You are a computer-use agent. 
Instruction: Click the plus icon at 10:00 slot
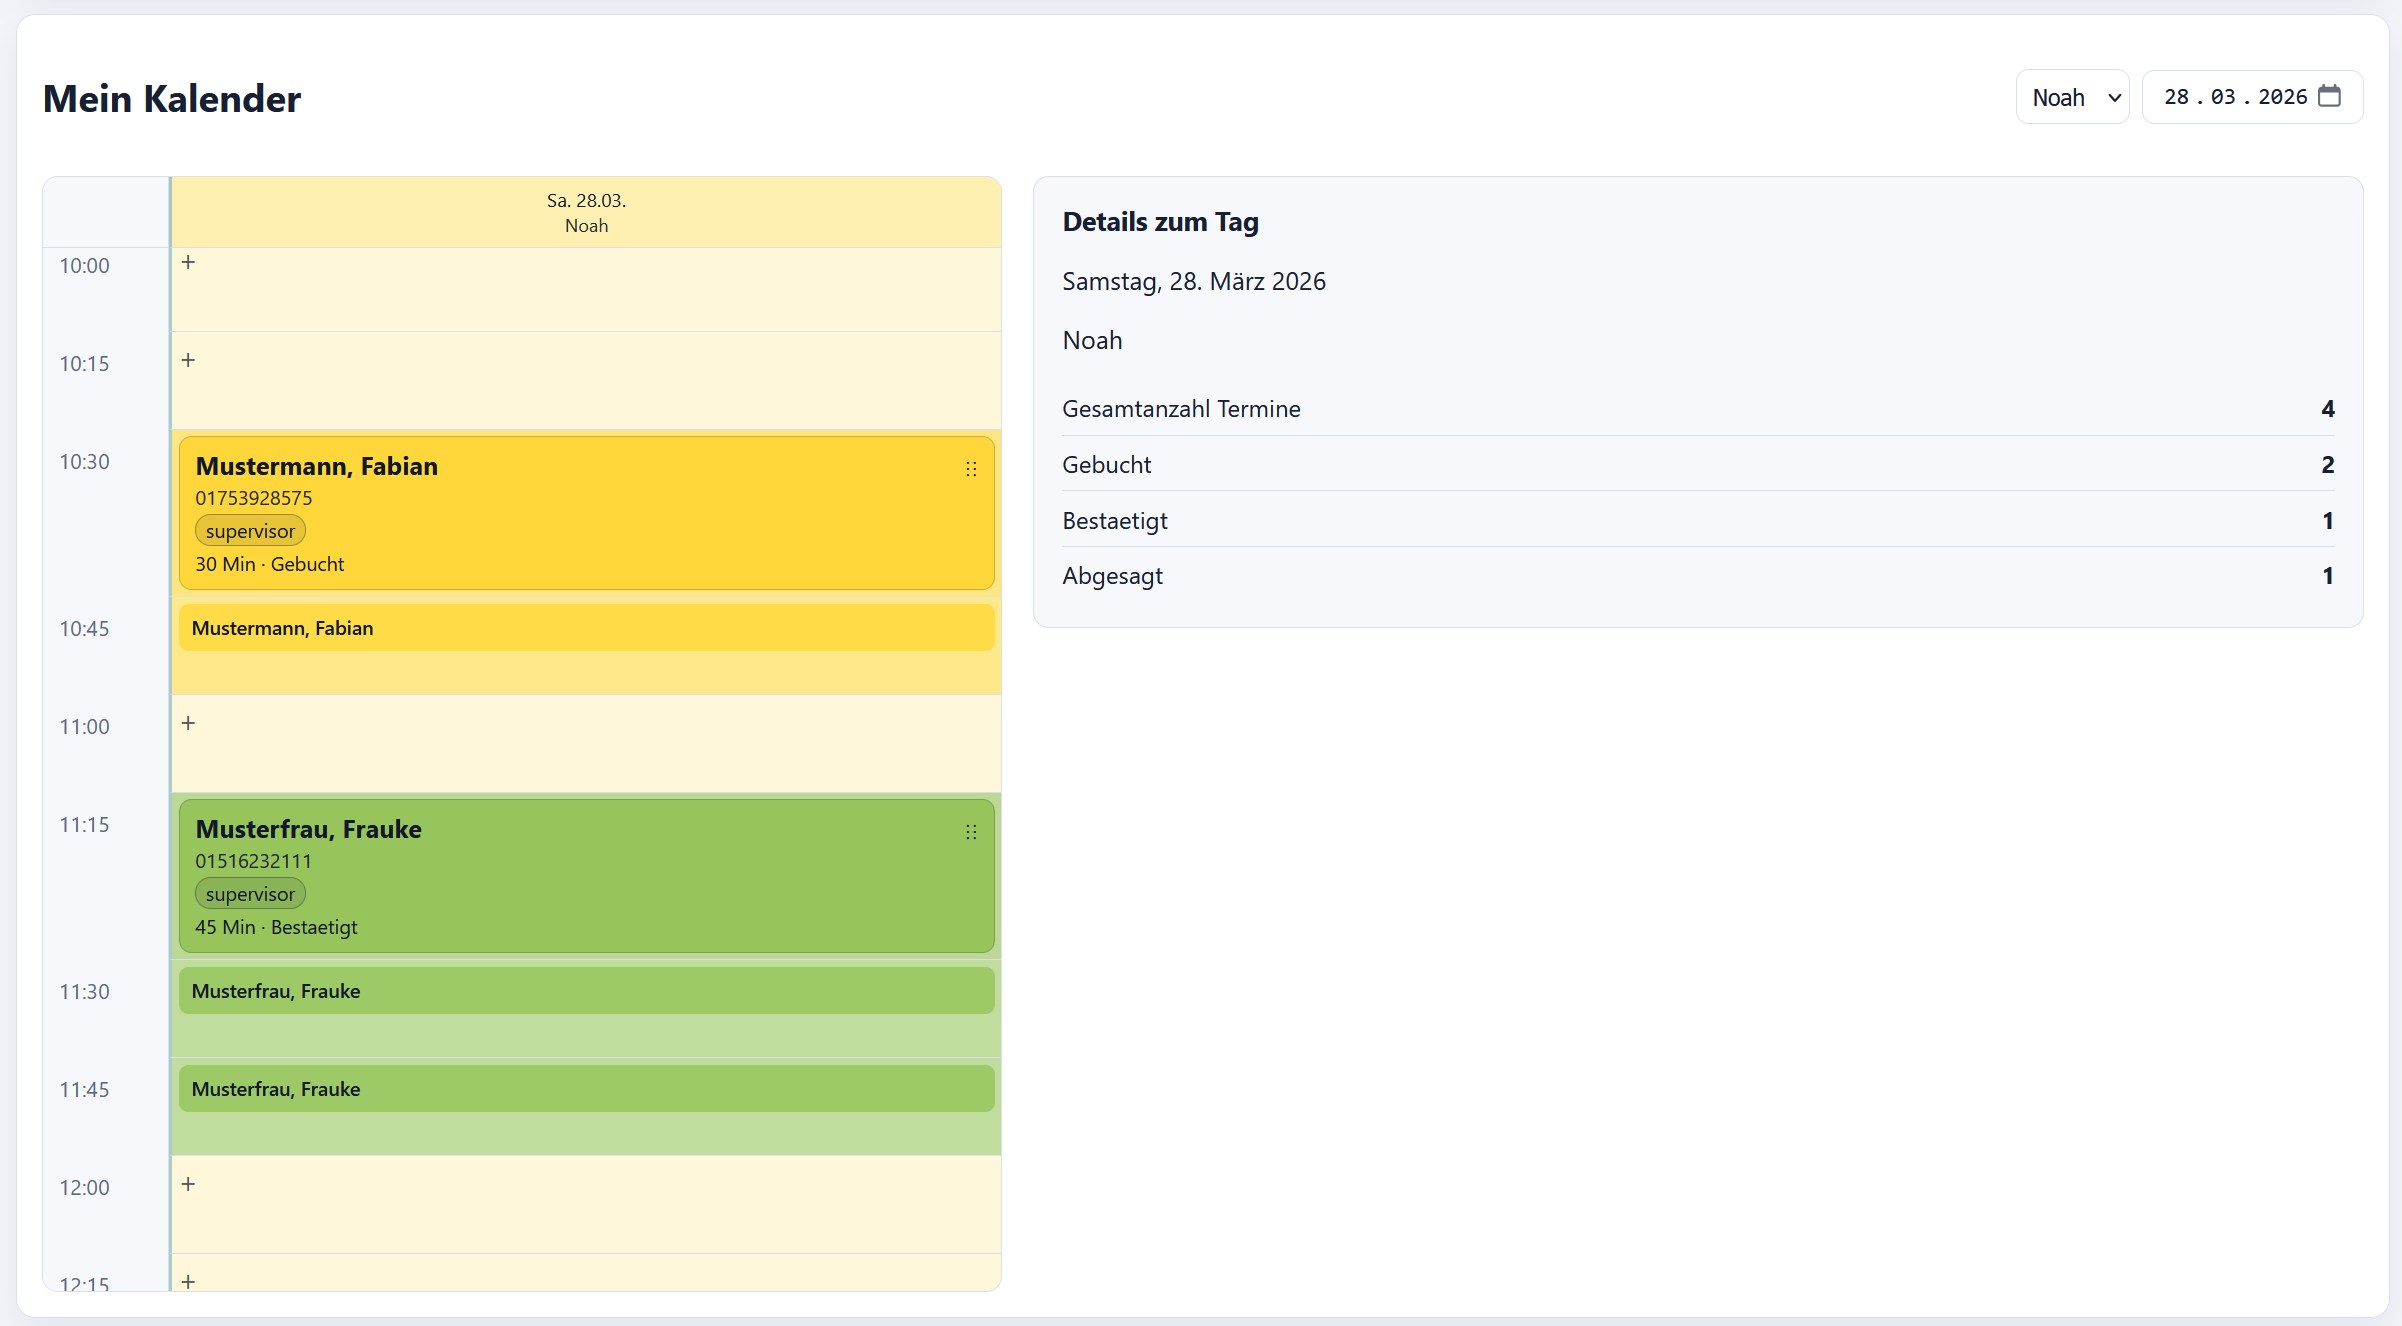[188, 263]
